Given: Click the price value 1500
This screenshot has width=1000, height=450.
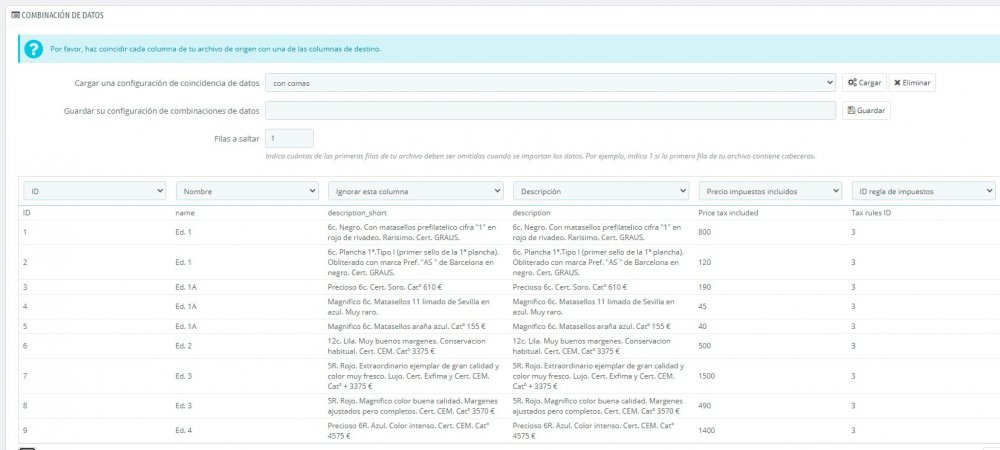Looking at the screenshot, I should coord(707,376).
